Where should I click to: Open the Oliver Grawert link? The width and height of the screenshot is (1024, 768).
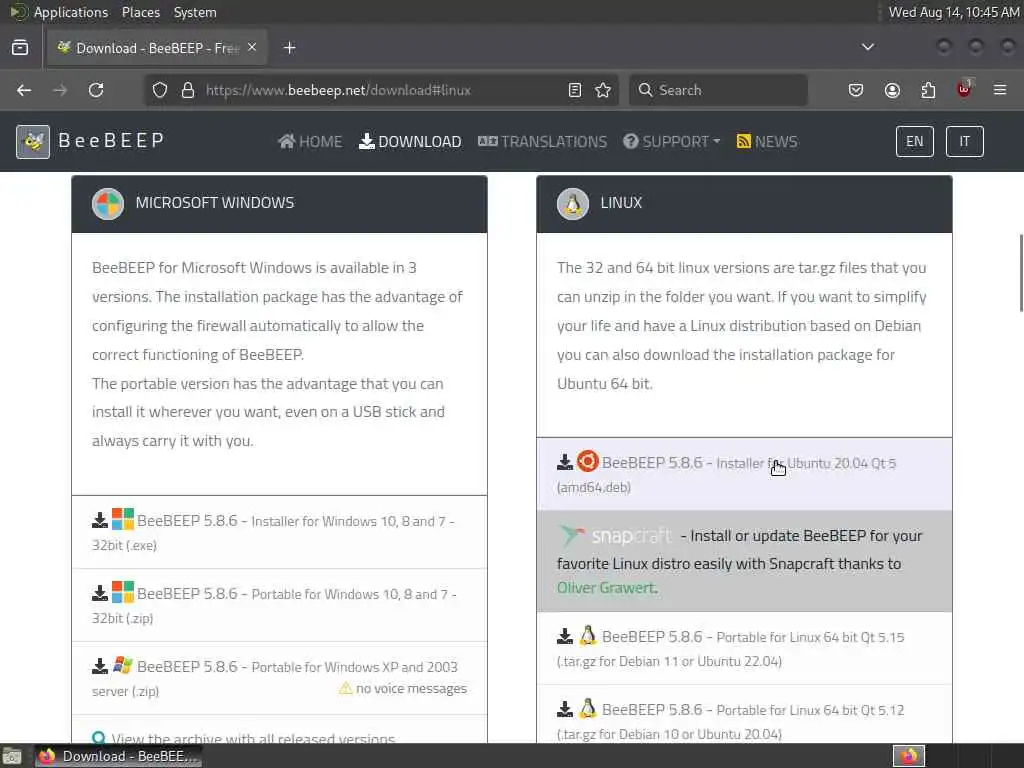pyautogui.click(x=605, y=588)
